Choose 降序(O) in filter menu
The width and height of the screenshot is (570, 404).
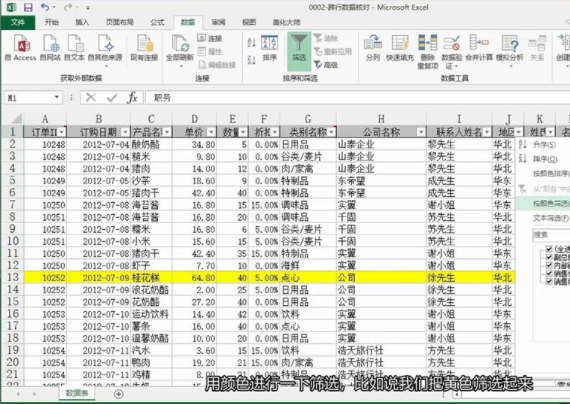tap(543, 159)
